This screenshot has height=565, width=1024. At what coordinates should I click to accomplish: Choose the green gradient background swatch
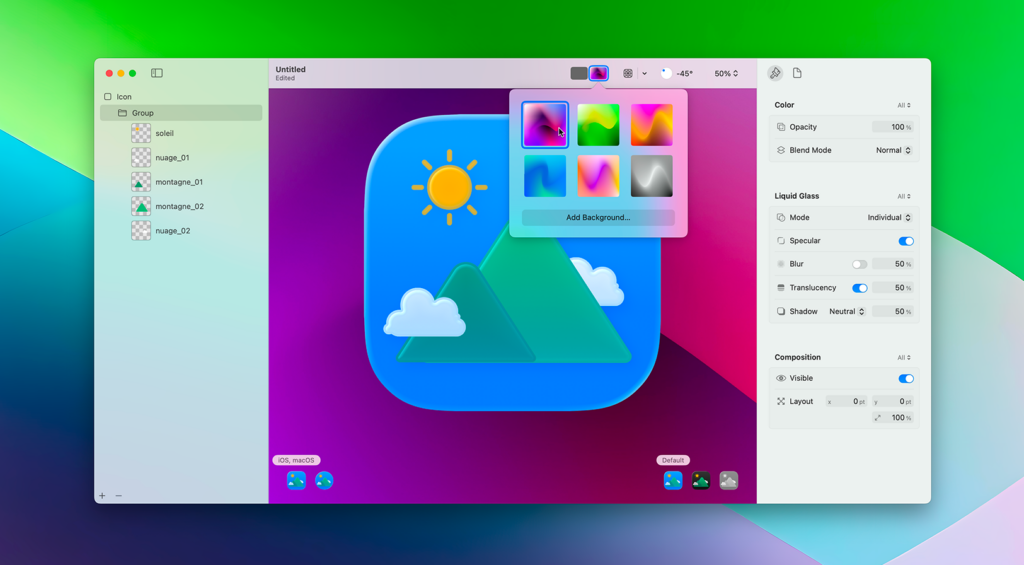(598, 125)
